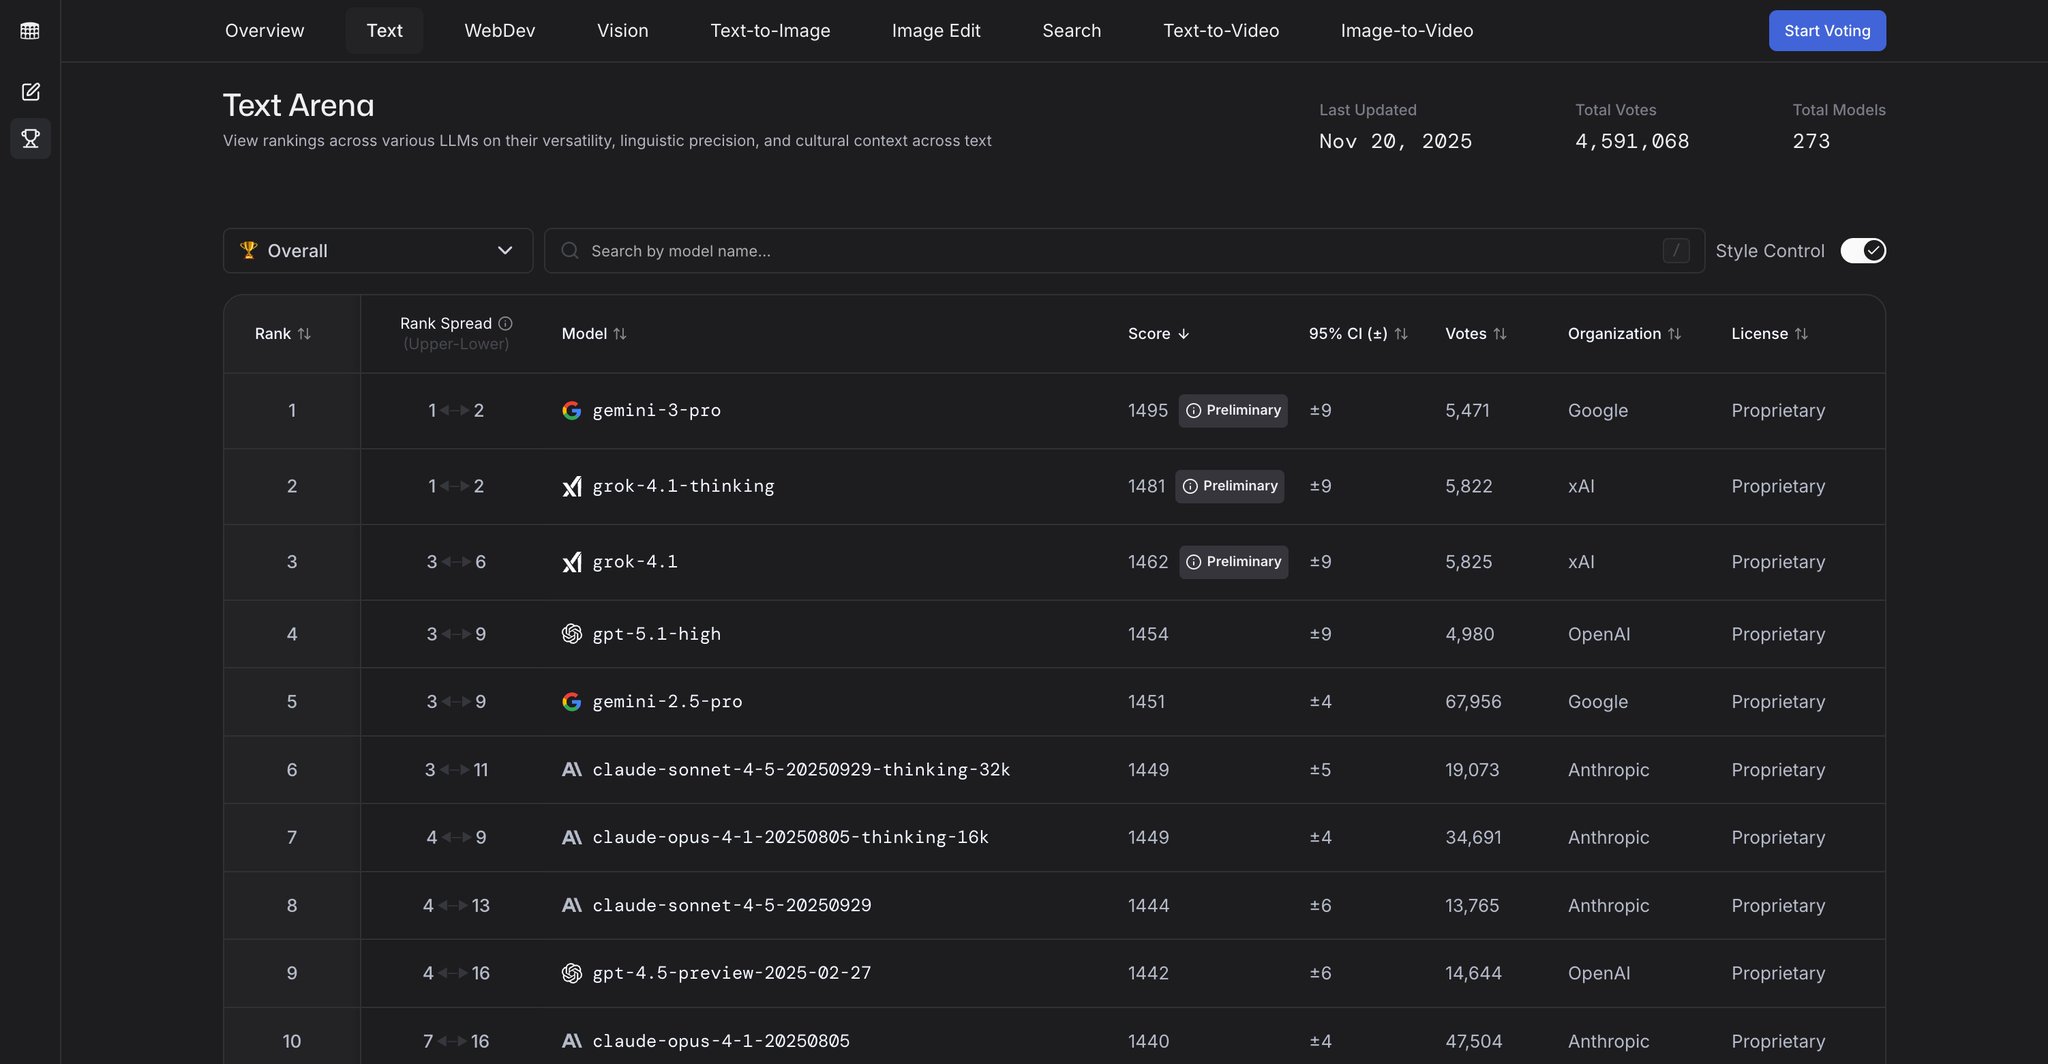Sort by Score descending arrow
Viewport: 2048px width, 1064px height.
tap(1184, 334)
